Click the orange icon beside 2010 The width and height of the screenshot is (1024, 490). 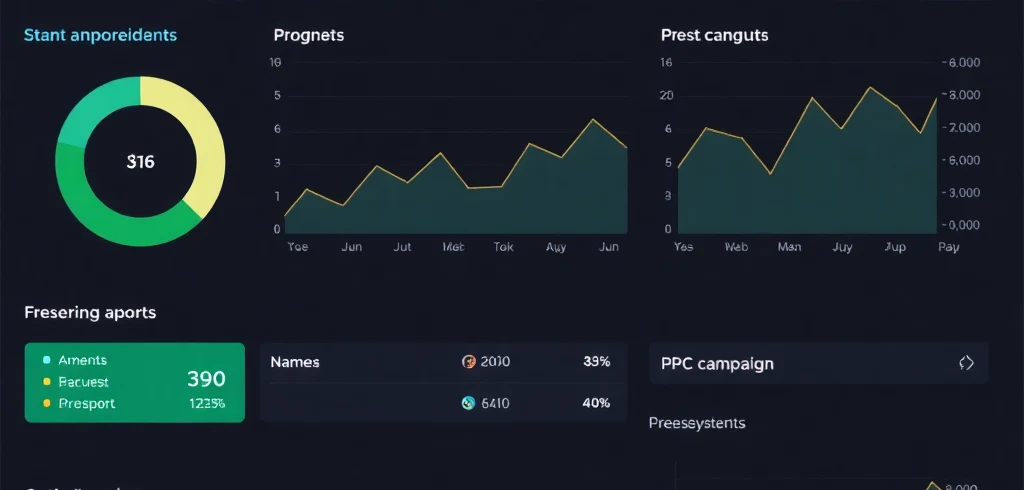point(468,362)
